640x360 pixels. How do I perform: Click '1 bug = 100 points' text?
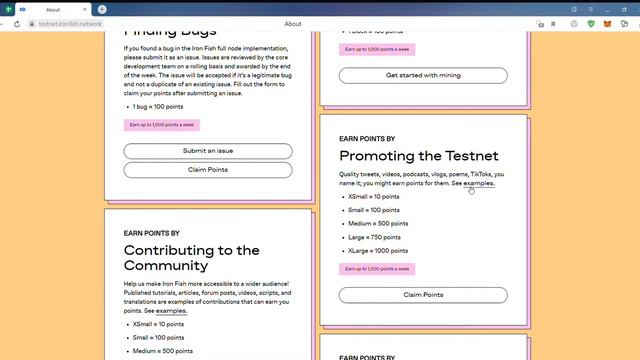click(158, 107)
